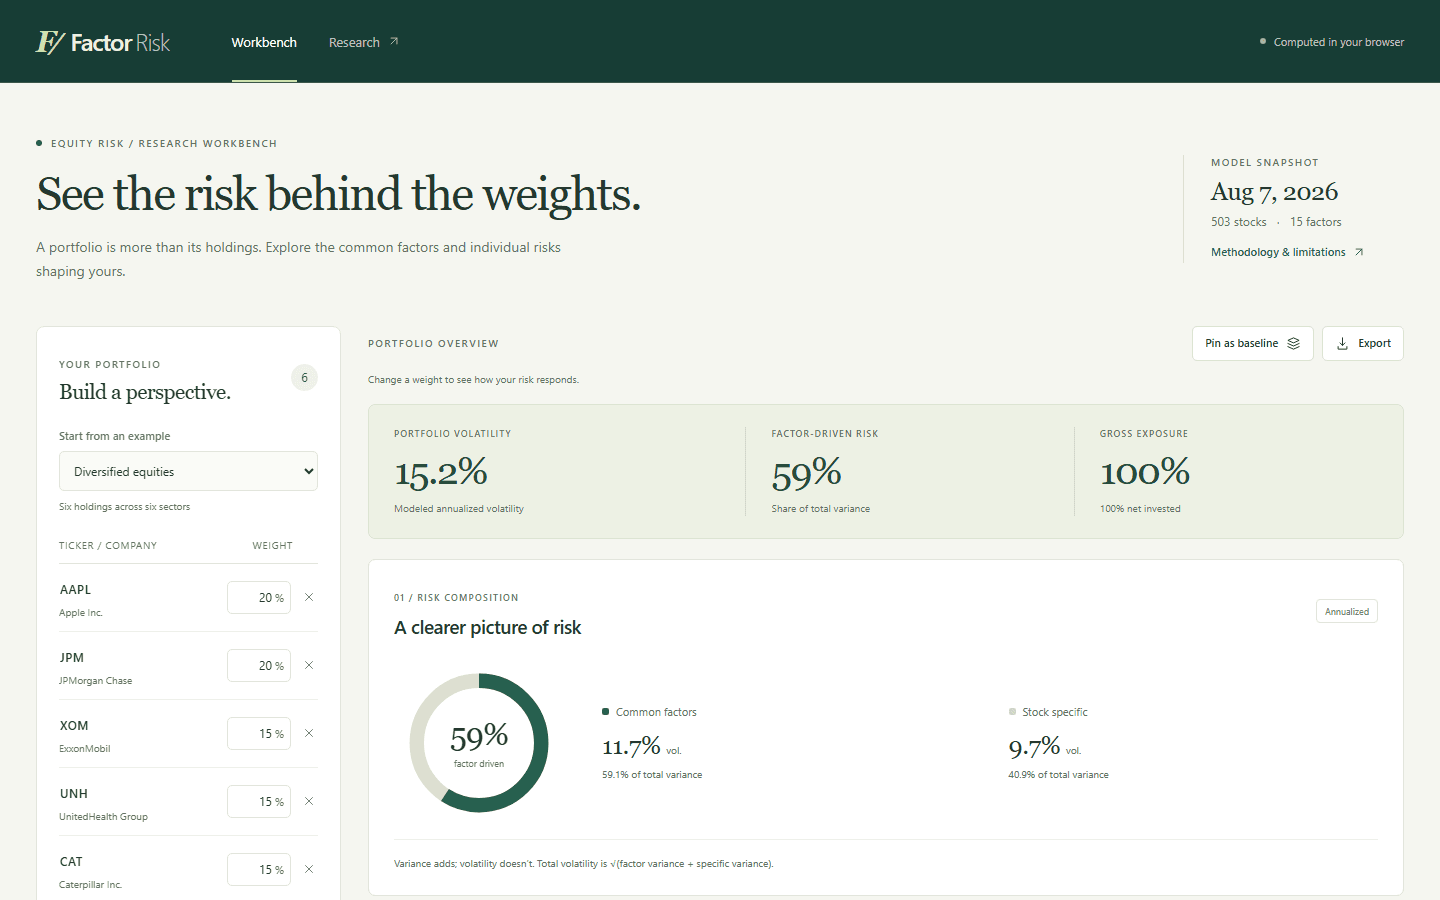Remove JPM holding with the X icon
The image size is (1440, 900).
(x=309, y=665)
